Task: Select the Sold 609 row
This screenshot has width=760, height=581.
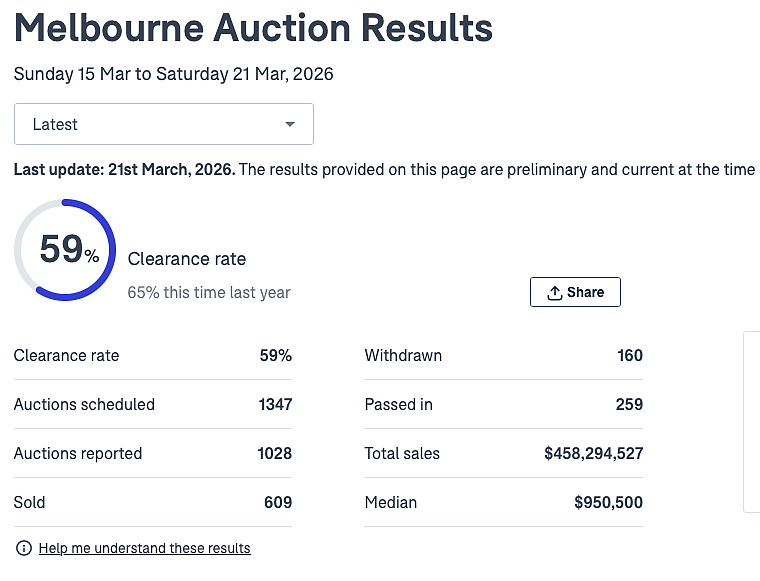Action: point(153,502)
